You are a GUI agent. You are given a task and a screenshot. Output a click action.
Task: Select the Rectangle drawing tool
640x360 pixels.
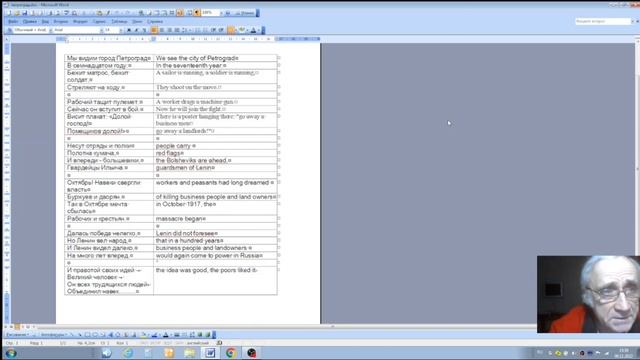coord(88,335)
